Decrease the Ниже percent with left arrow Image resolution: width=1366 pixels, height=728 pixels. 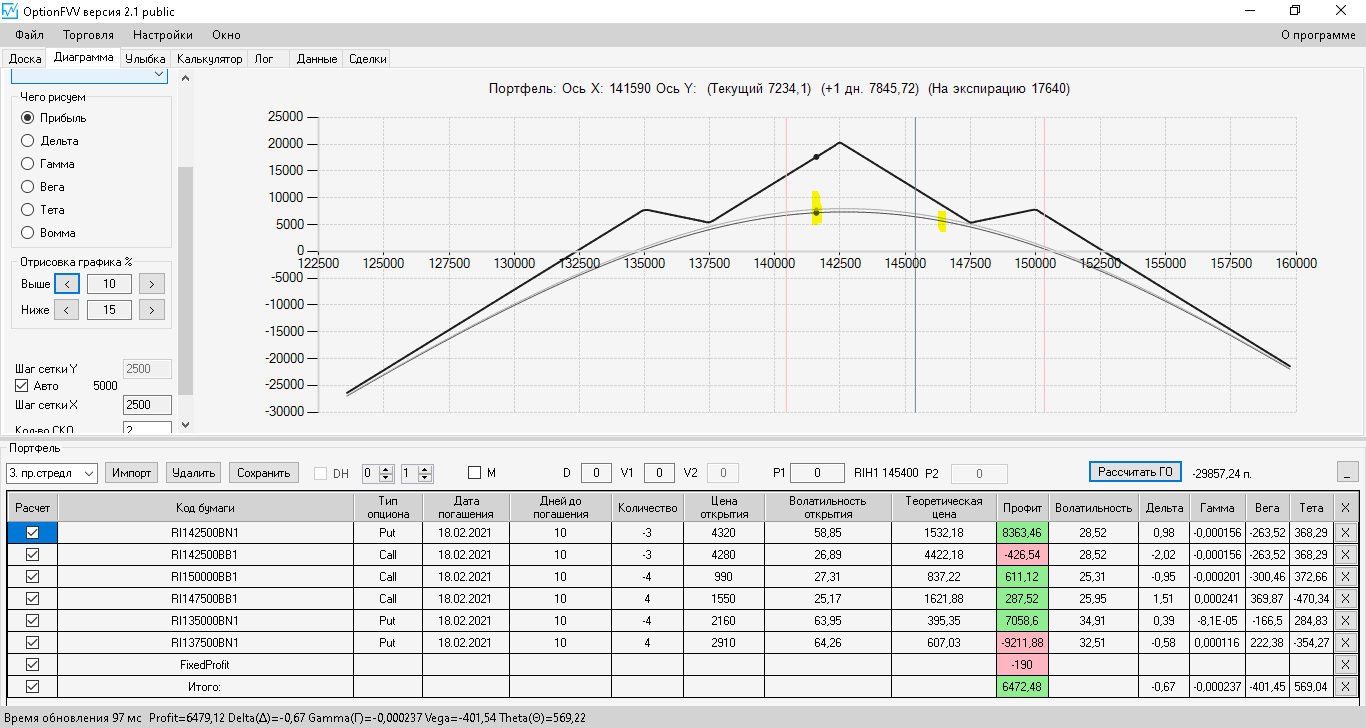coord(66,310)
